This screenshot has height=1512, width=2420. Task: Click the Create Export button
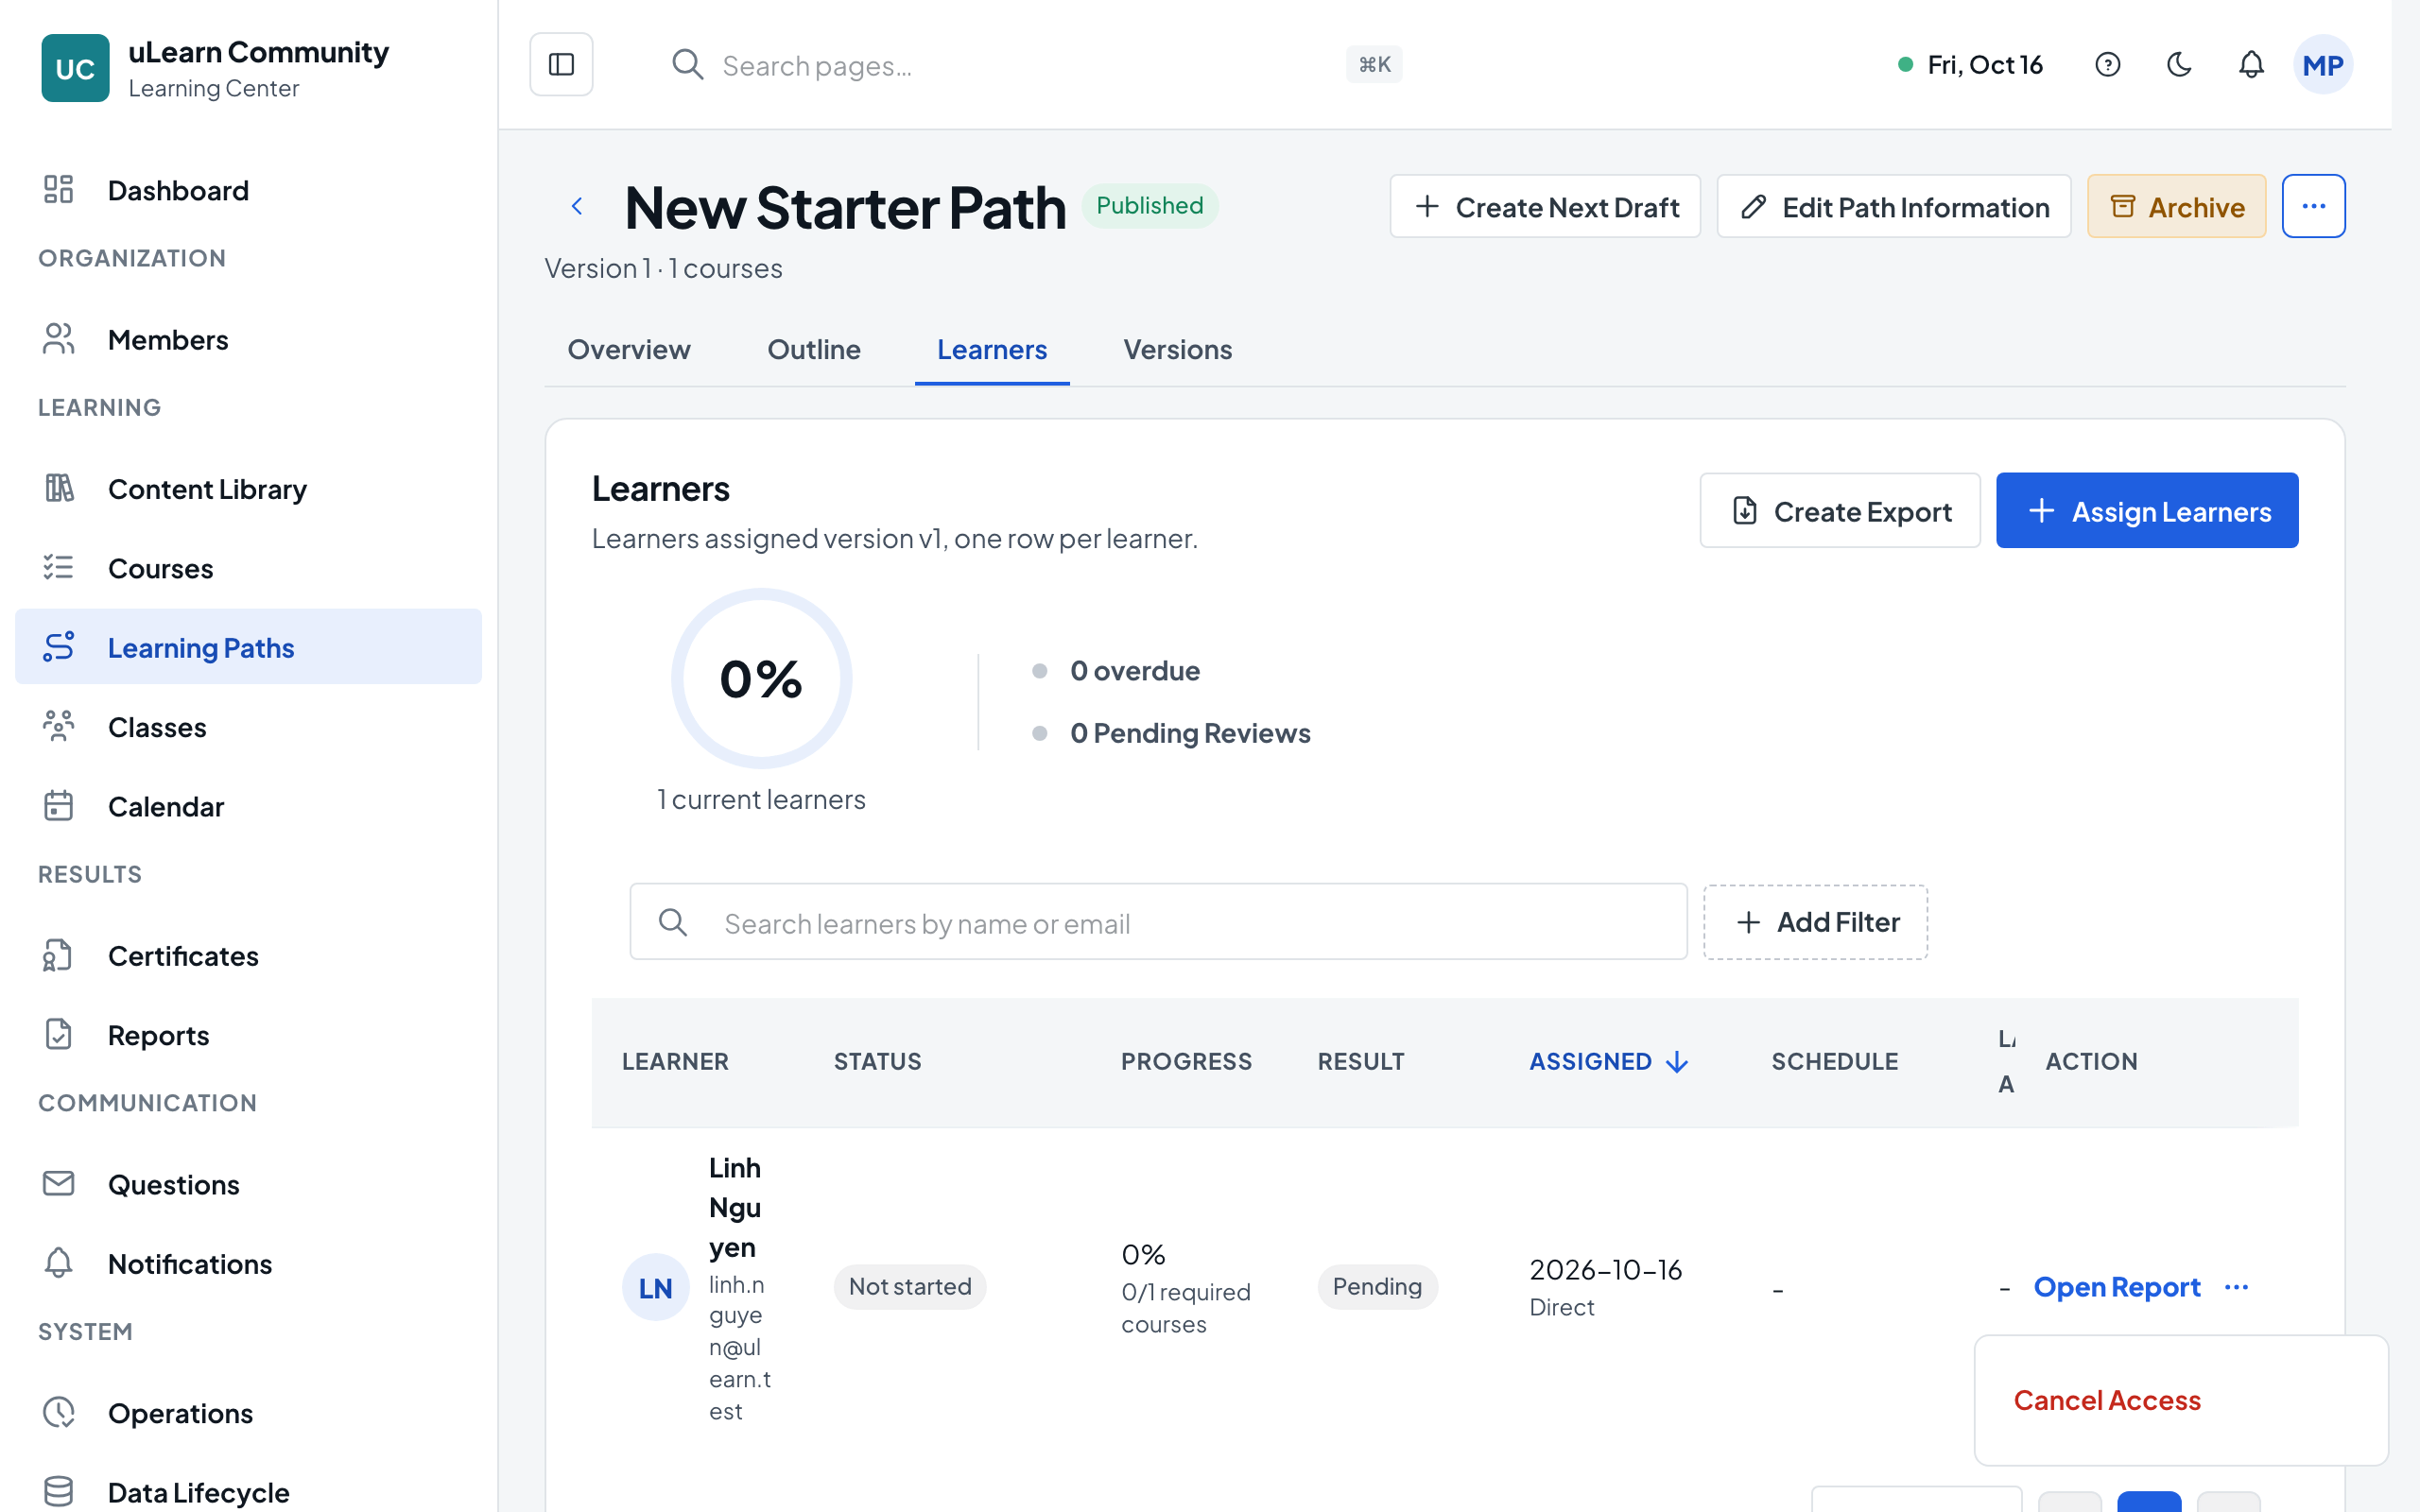click(x=1840, y=510)
